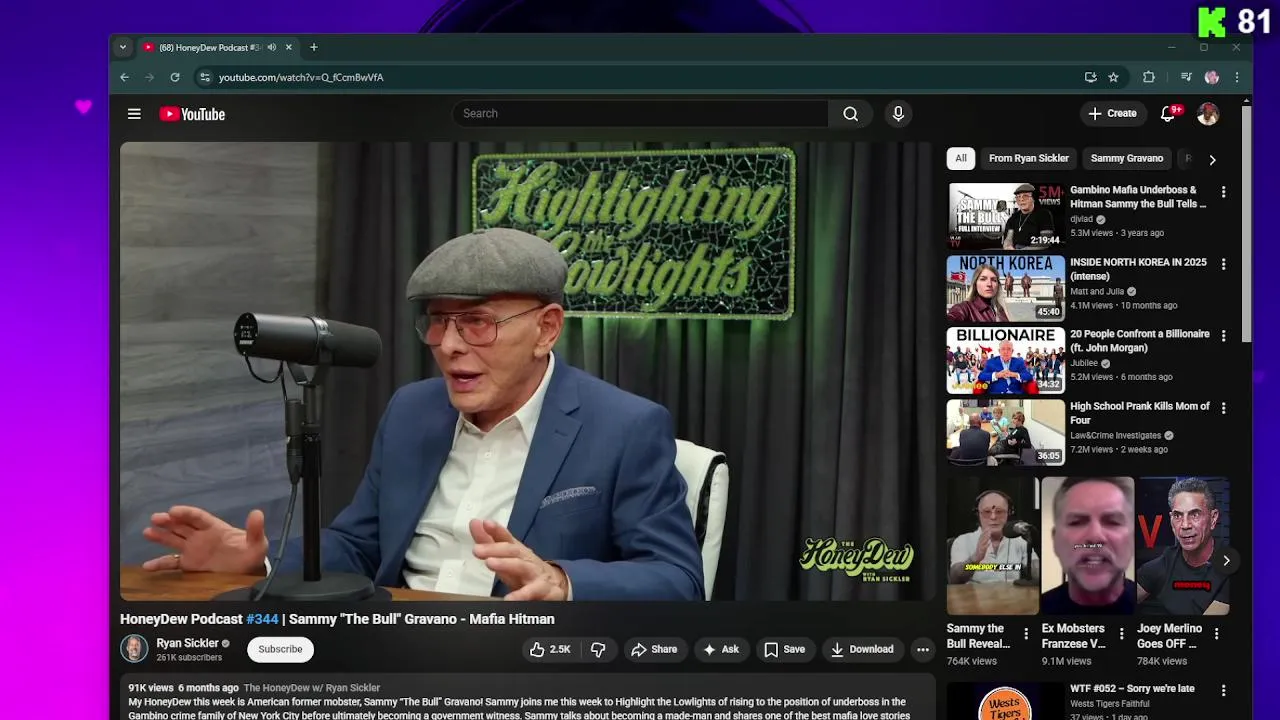Open a new browser tab

314,47
